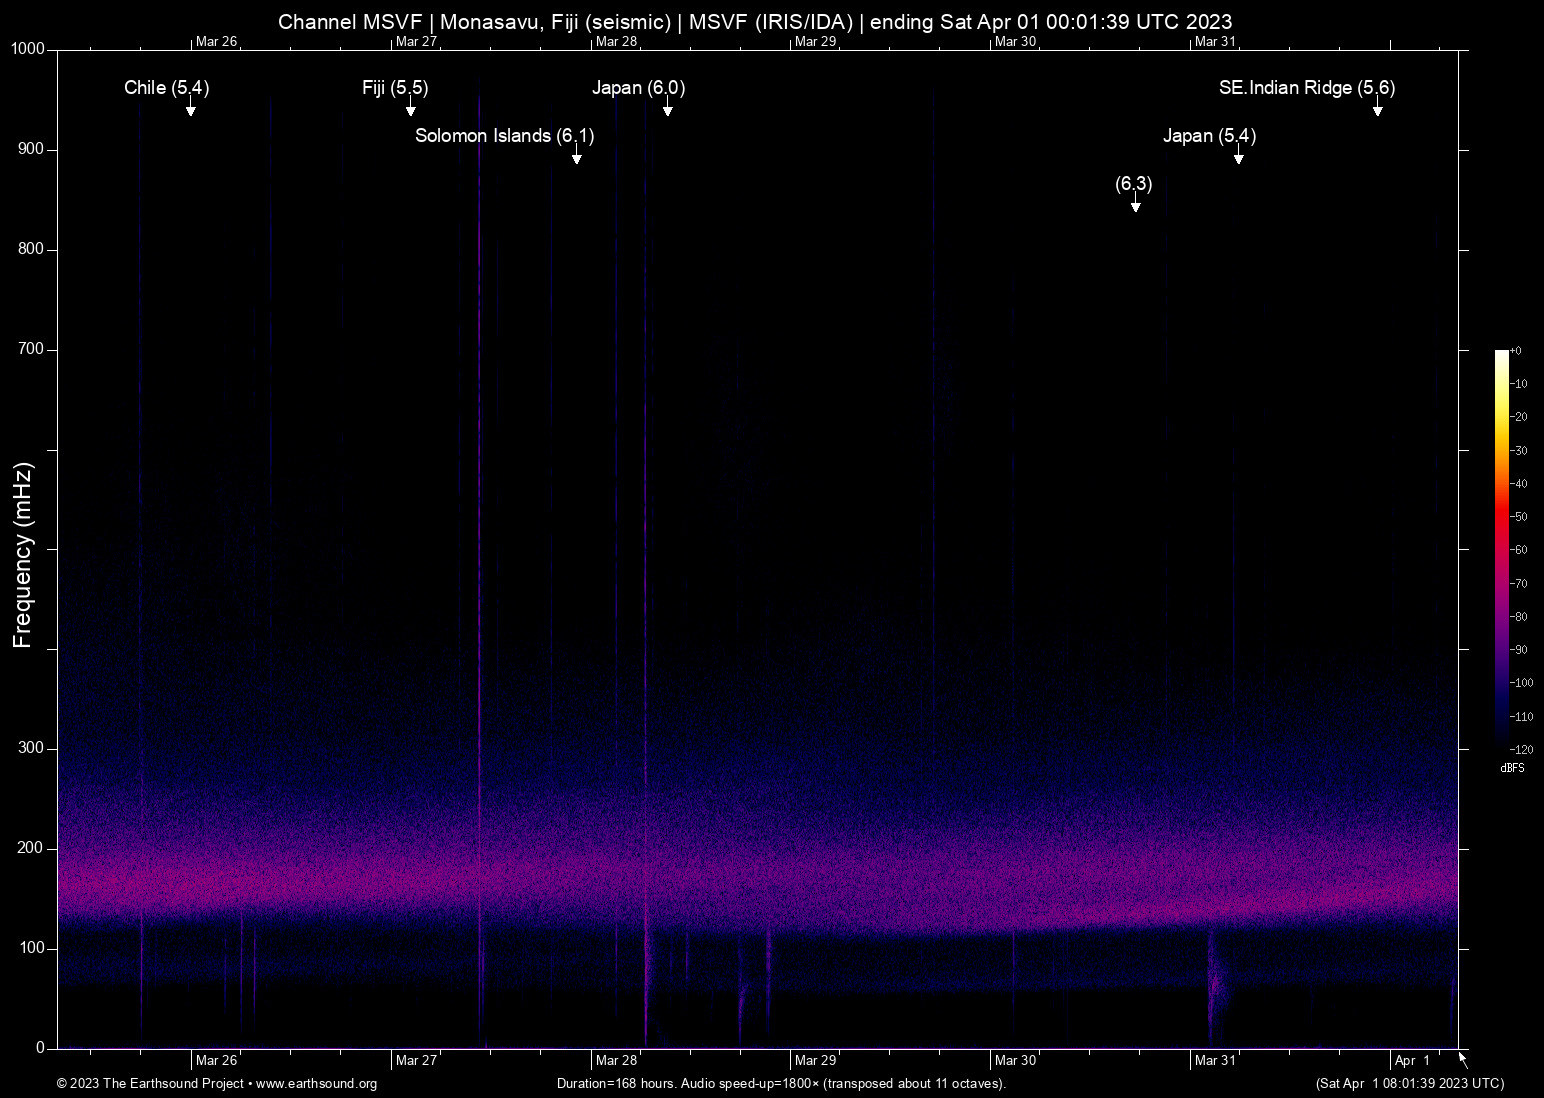Screen dimensions: 1544x1098
Task: Click the arrow below SE.Indian Ridge (5.6)
Action: [1377, 108]
